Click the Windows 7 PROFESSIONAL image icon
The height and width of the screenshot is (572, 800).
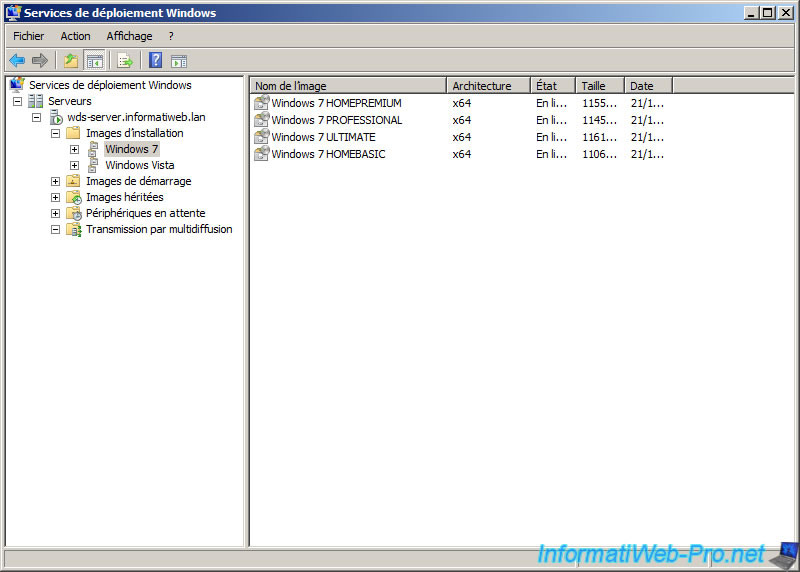click(262, 119)
